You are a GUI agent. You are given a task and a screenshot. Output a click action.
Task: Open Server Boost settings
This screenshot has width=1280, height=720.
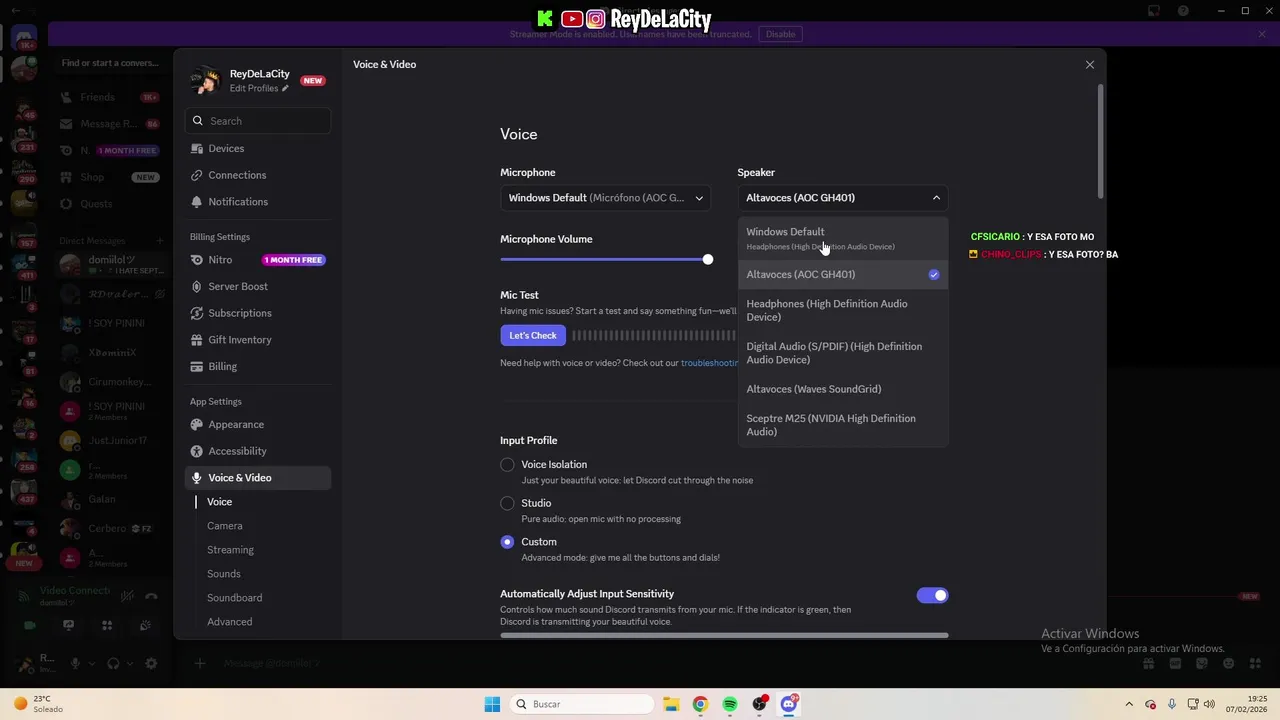pyautogui.click(x=258, y=286)
